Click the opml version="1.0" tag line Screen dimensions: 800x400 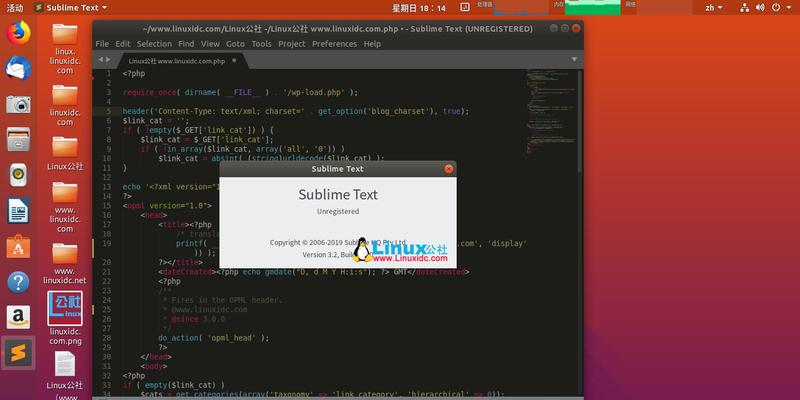coord(167,206)
